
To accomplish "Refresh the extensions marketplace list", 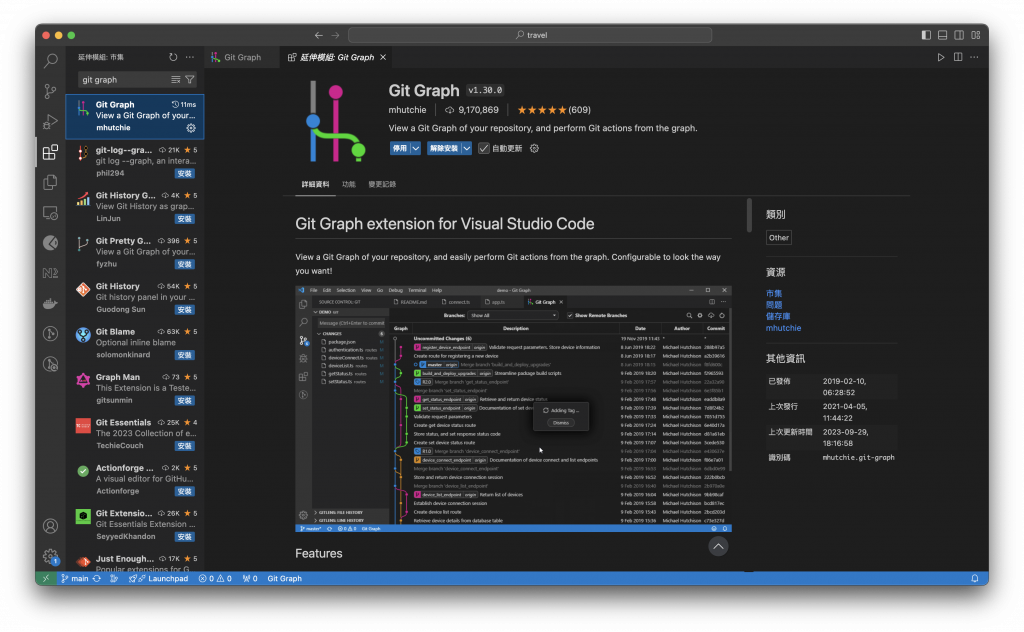I will 173,57.
